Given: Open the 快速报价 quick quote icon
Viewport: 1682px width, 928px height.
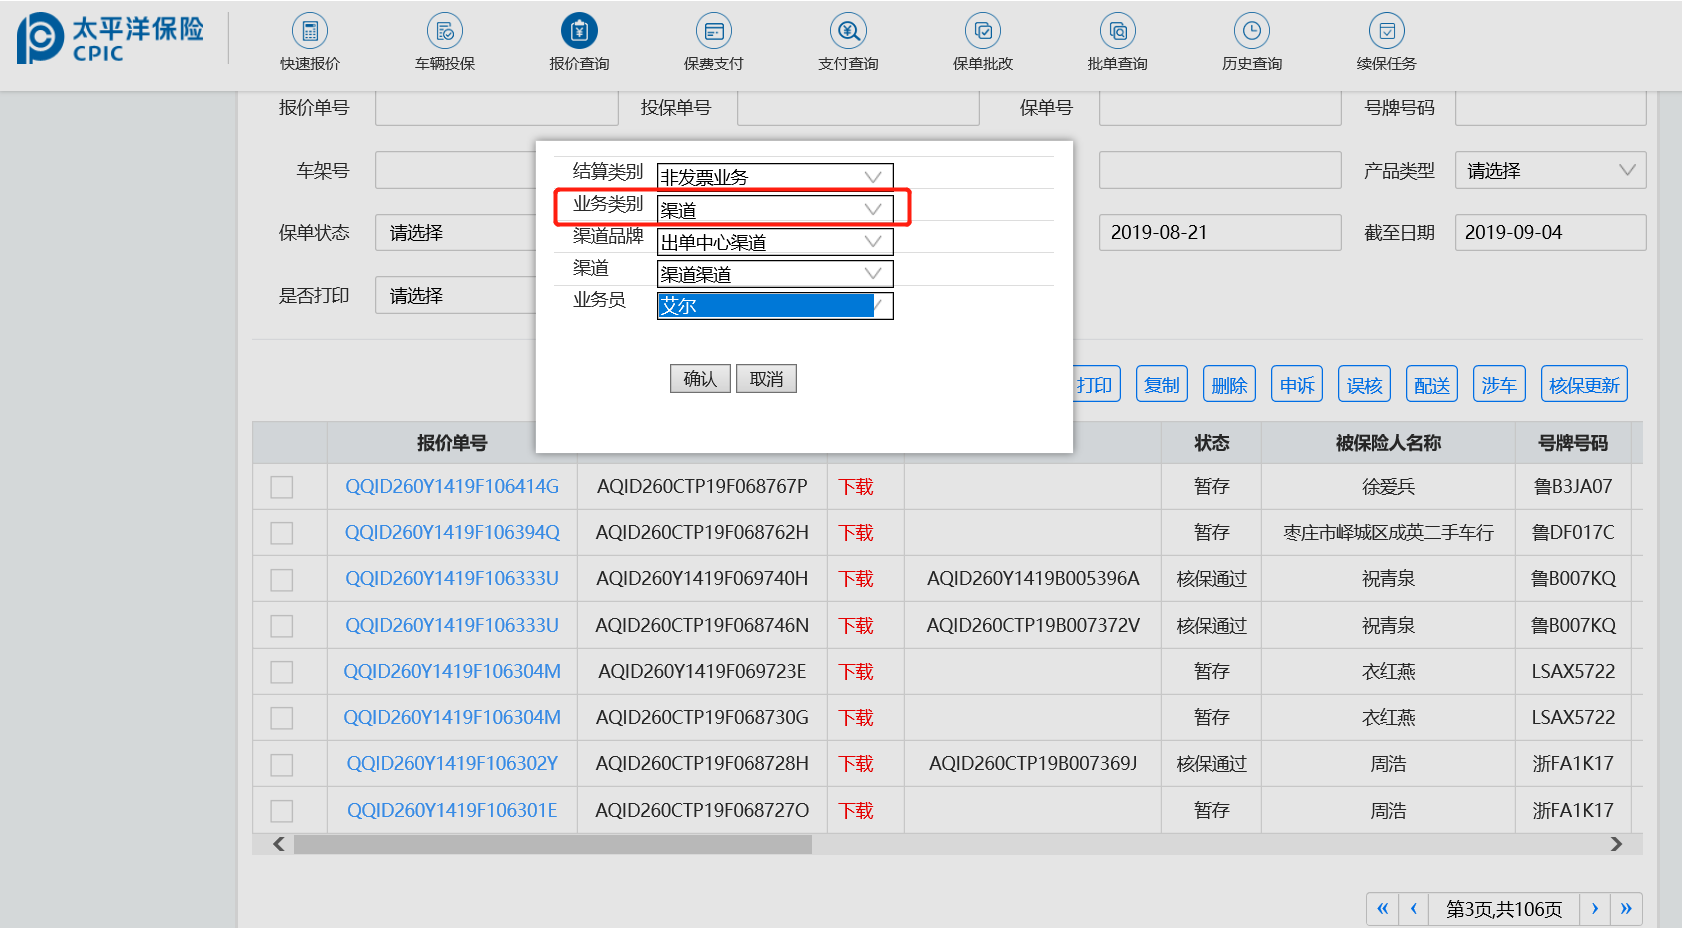Looking at the screenshot, I should tap(310, 31).
